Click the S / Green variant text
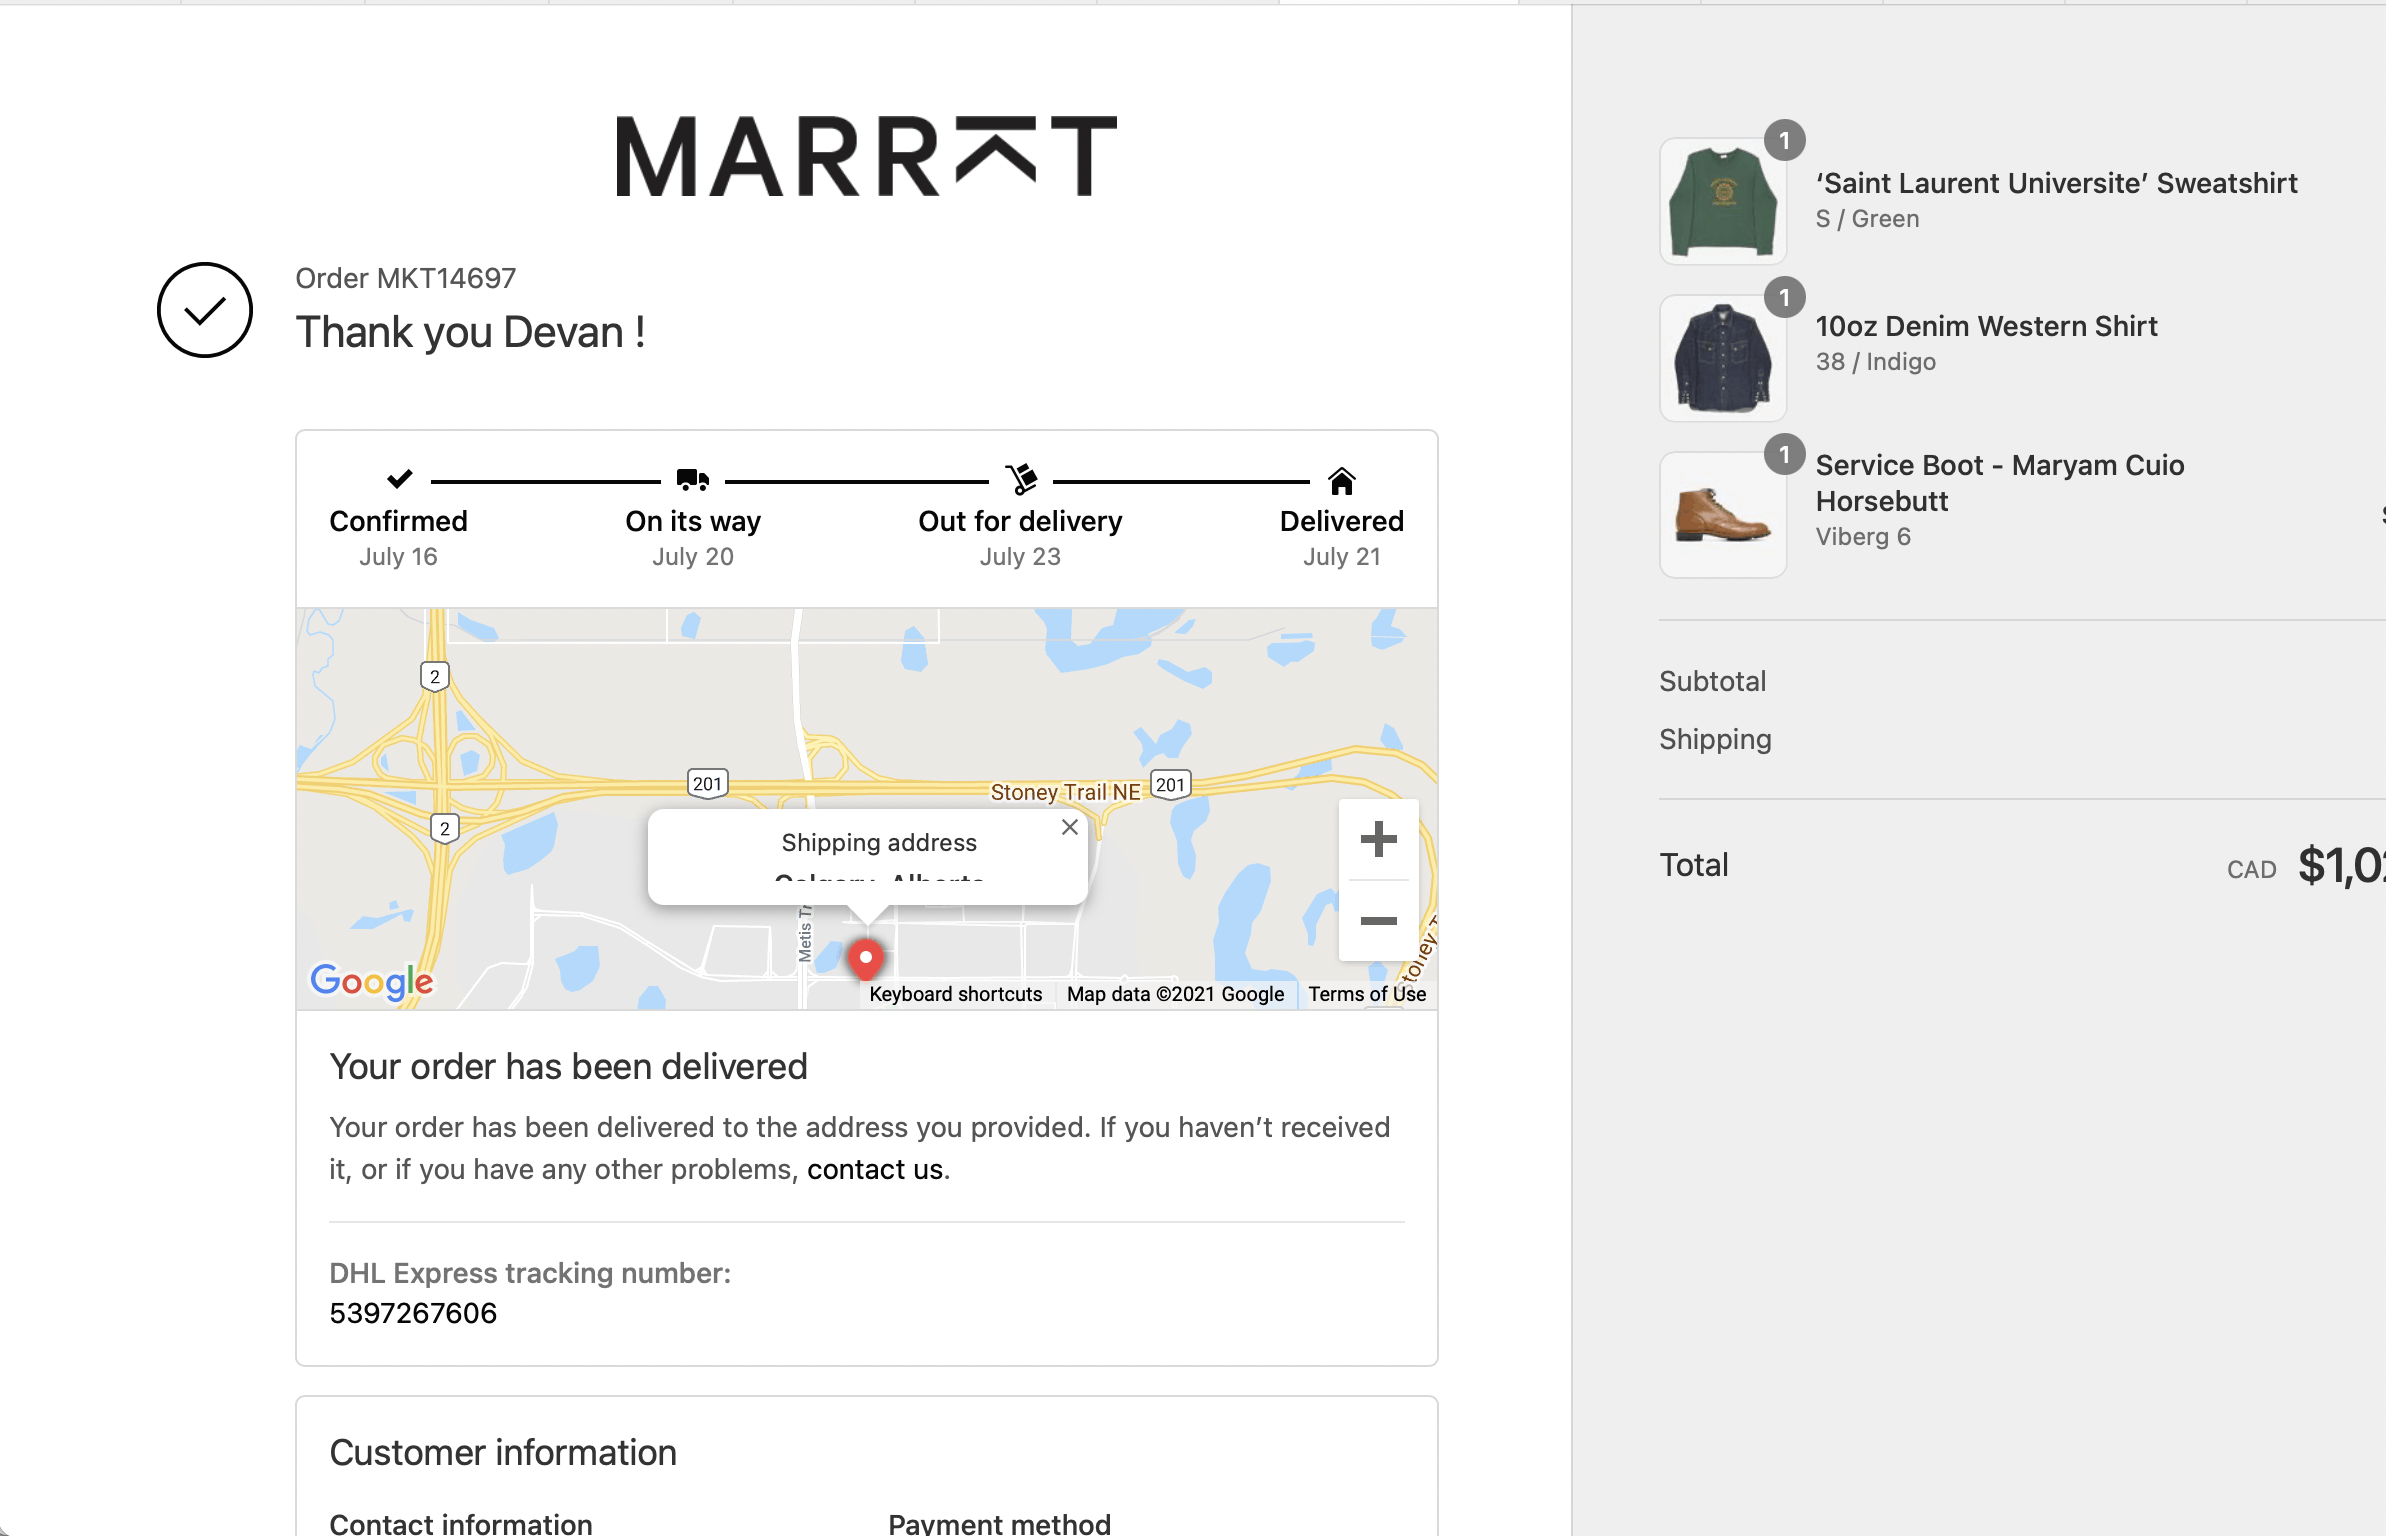This screenshot has height=1536, width=2386. pos(1867,219)
